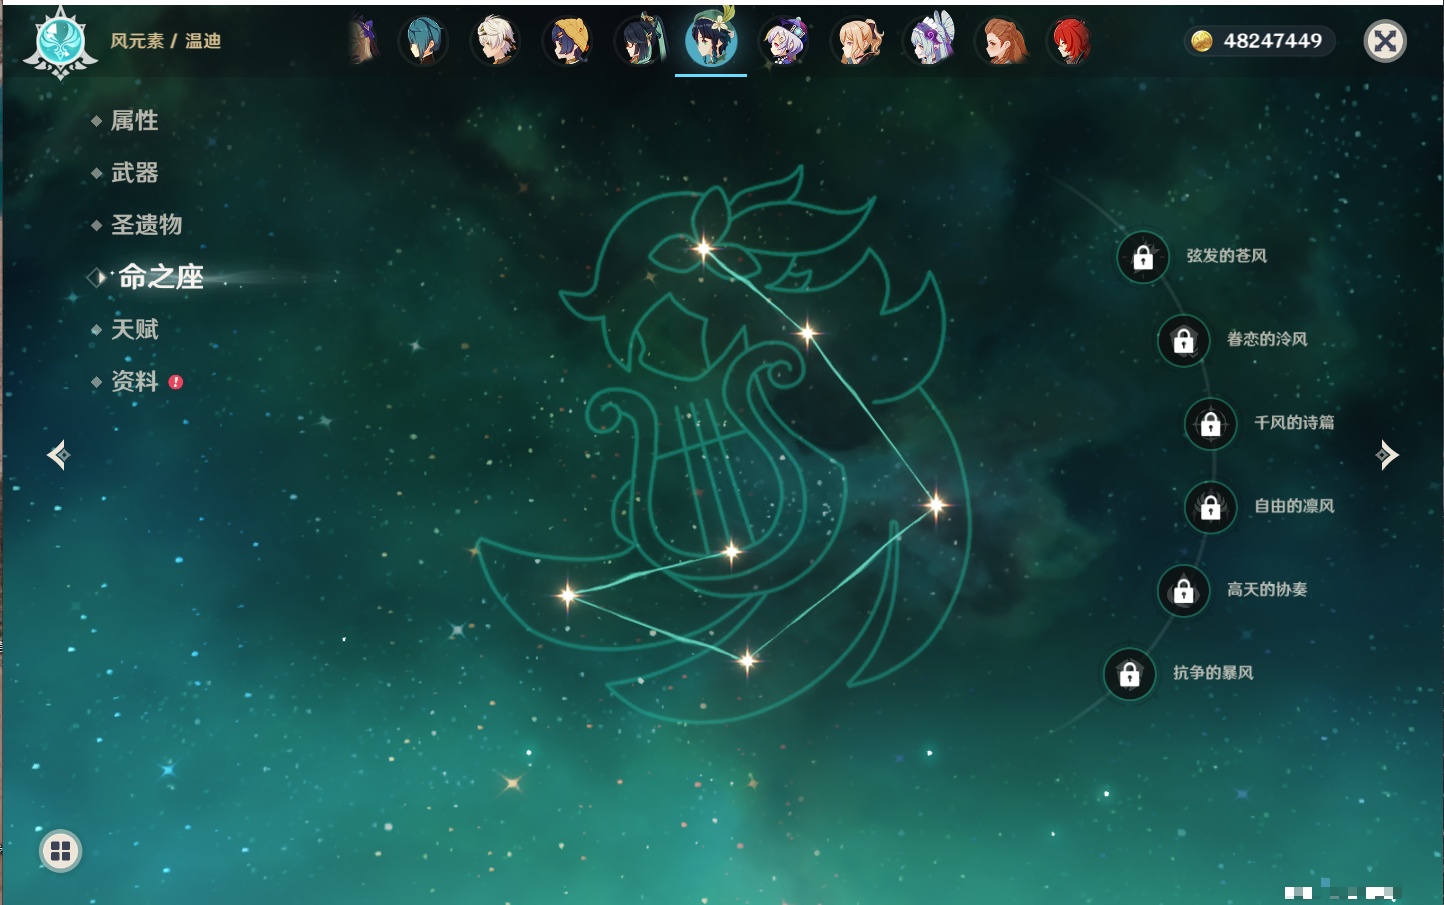Select the dark-green ponytail character portrait
Screen dimensions: 1444x905
click(640, 42)
